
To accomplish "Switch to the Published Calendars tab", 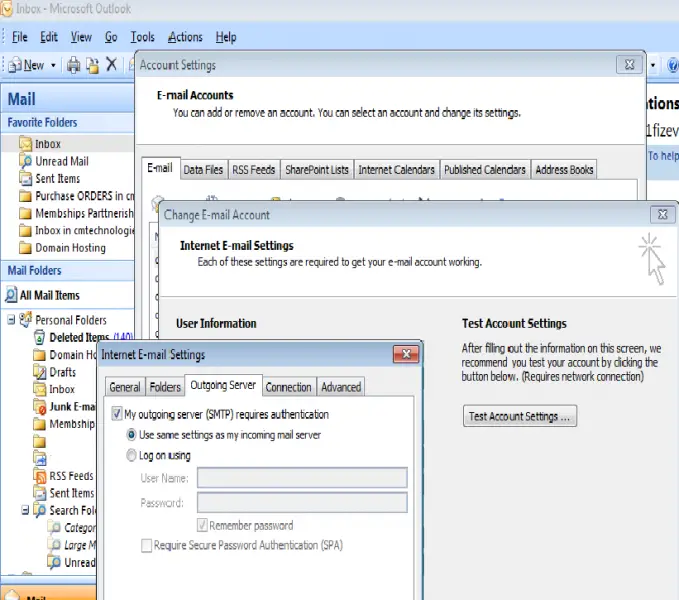I will pos(485,170).
